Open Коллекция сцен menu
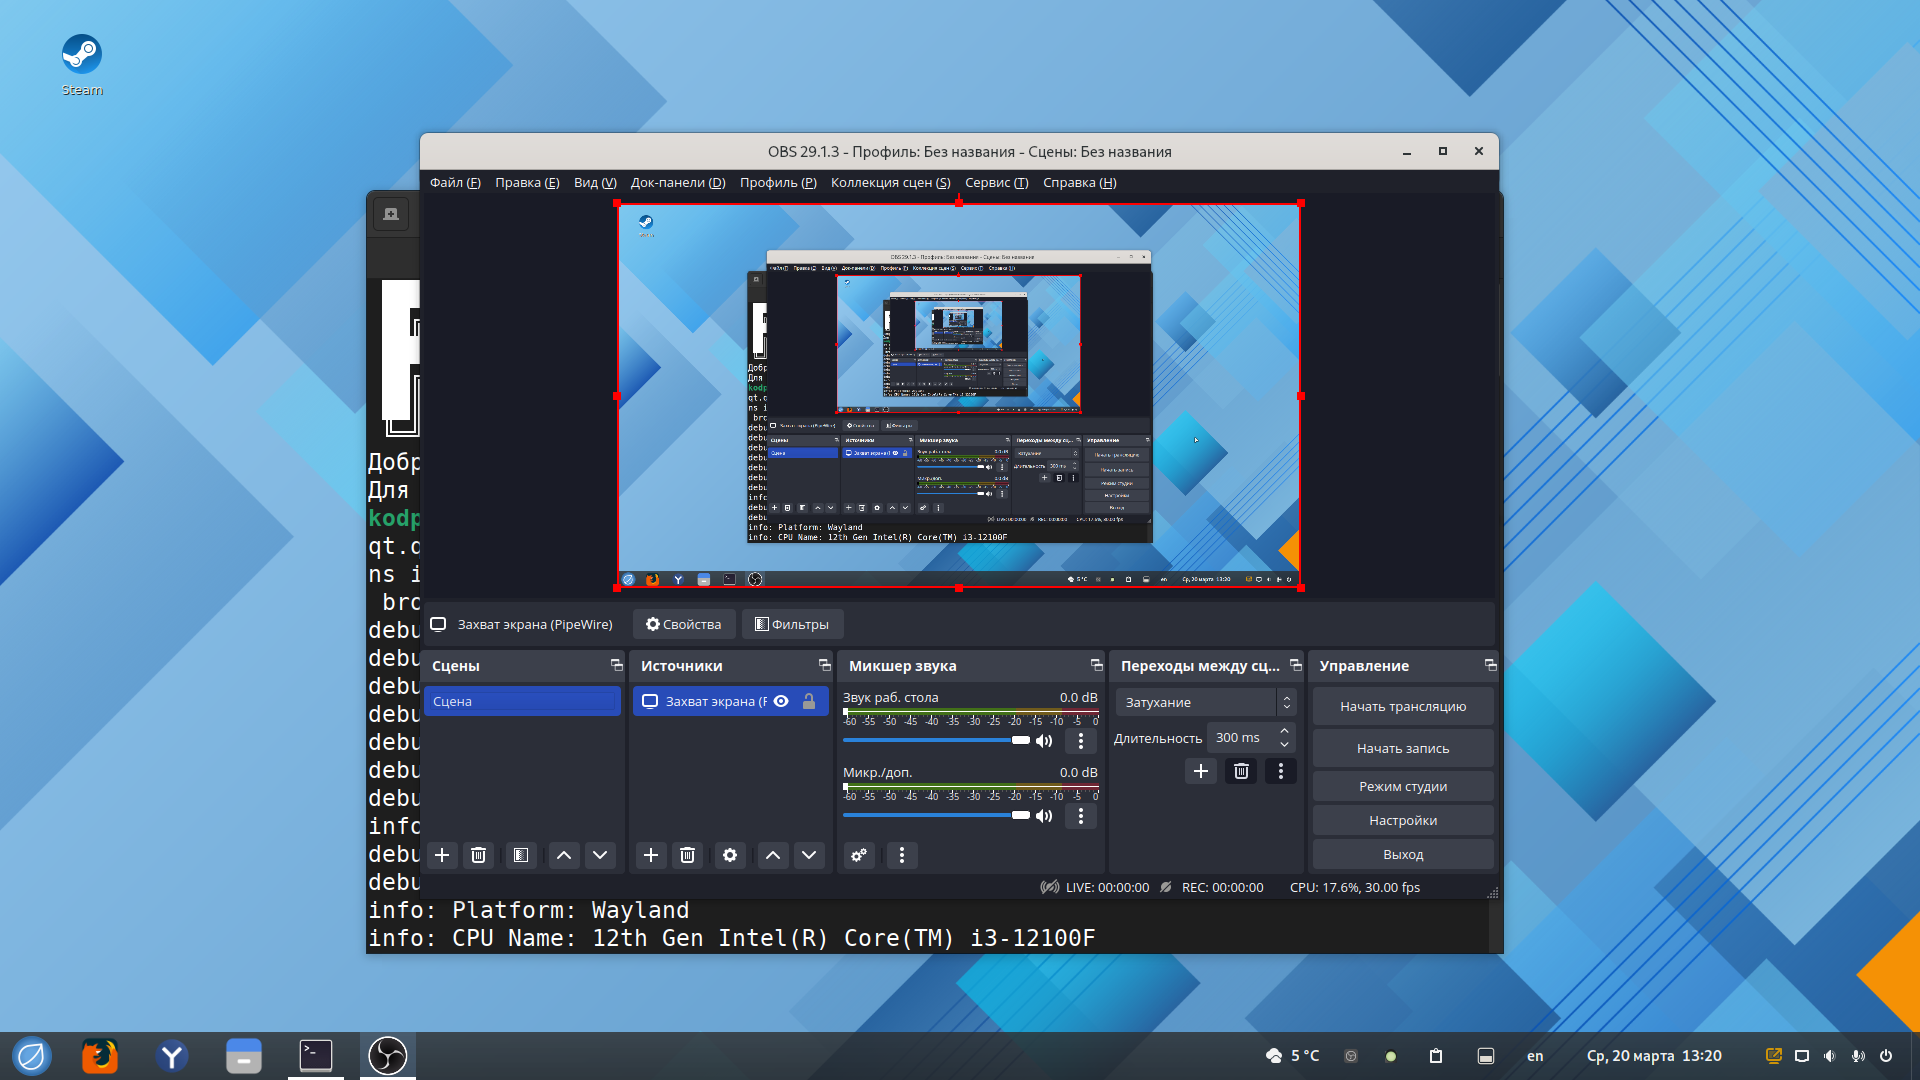The width and height of the screenshot is (1920, 1080). (890, 182)
